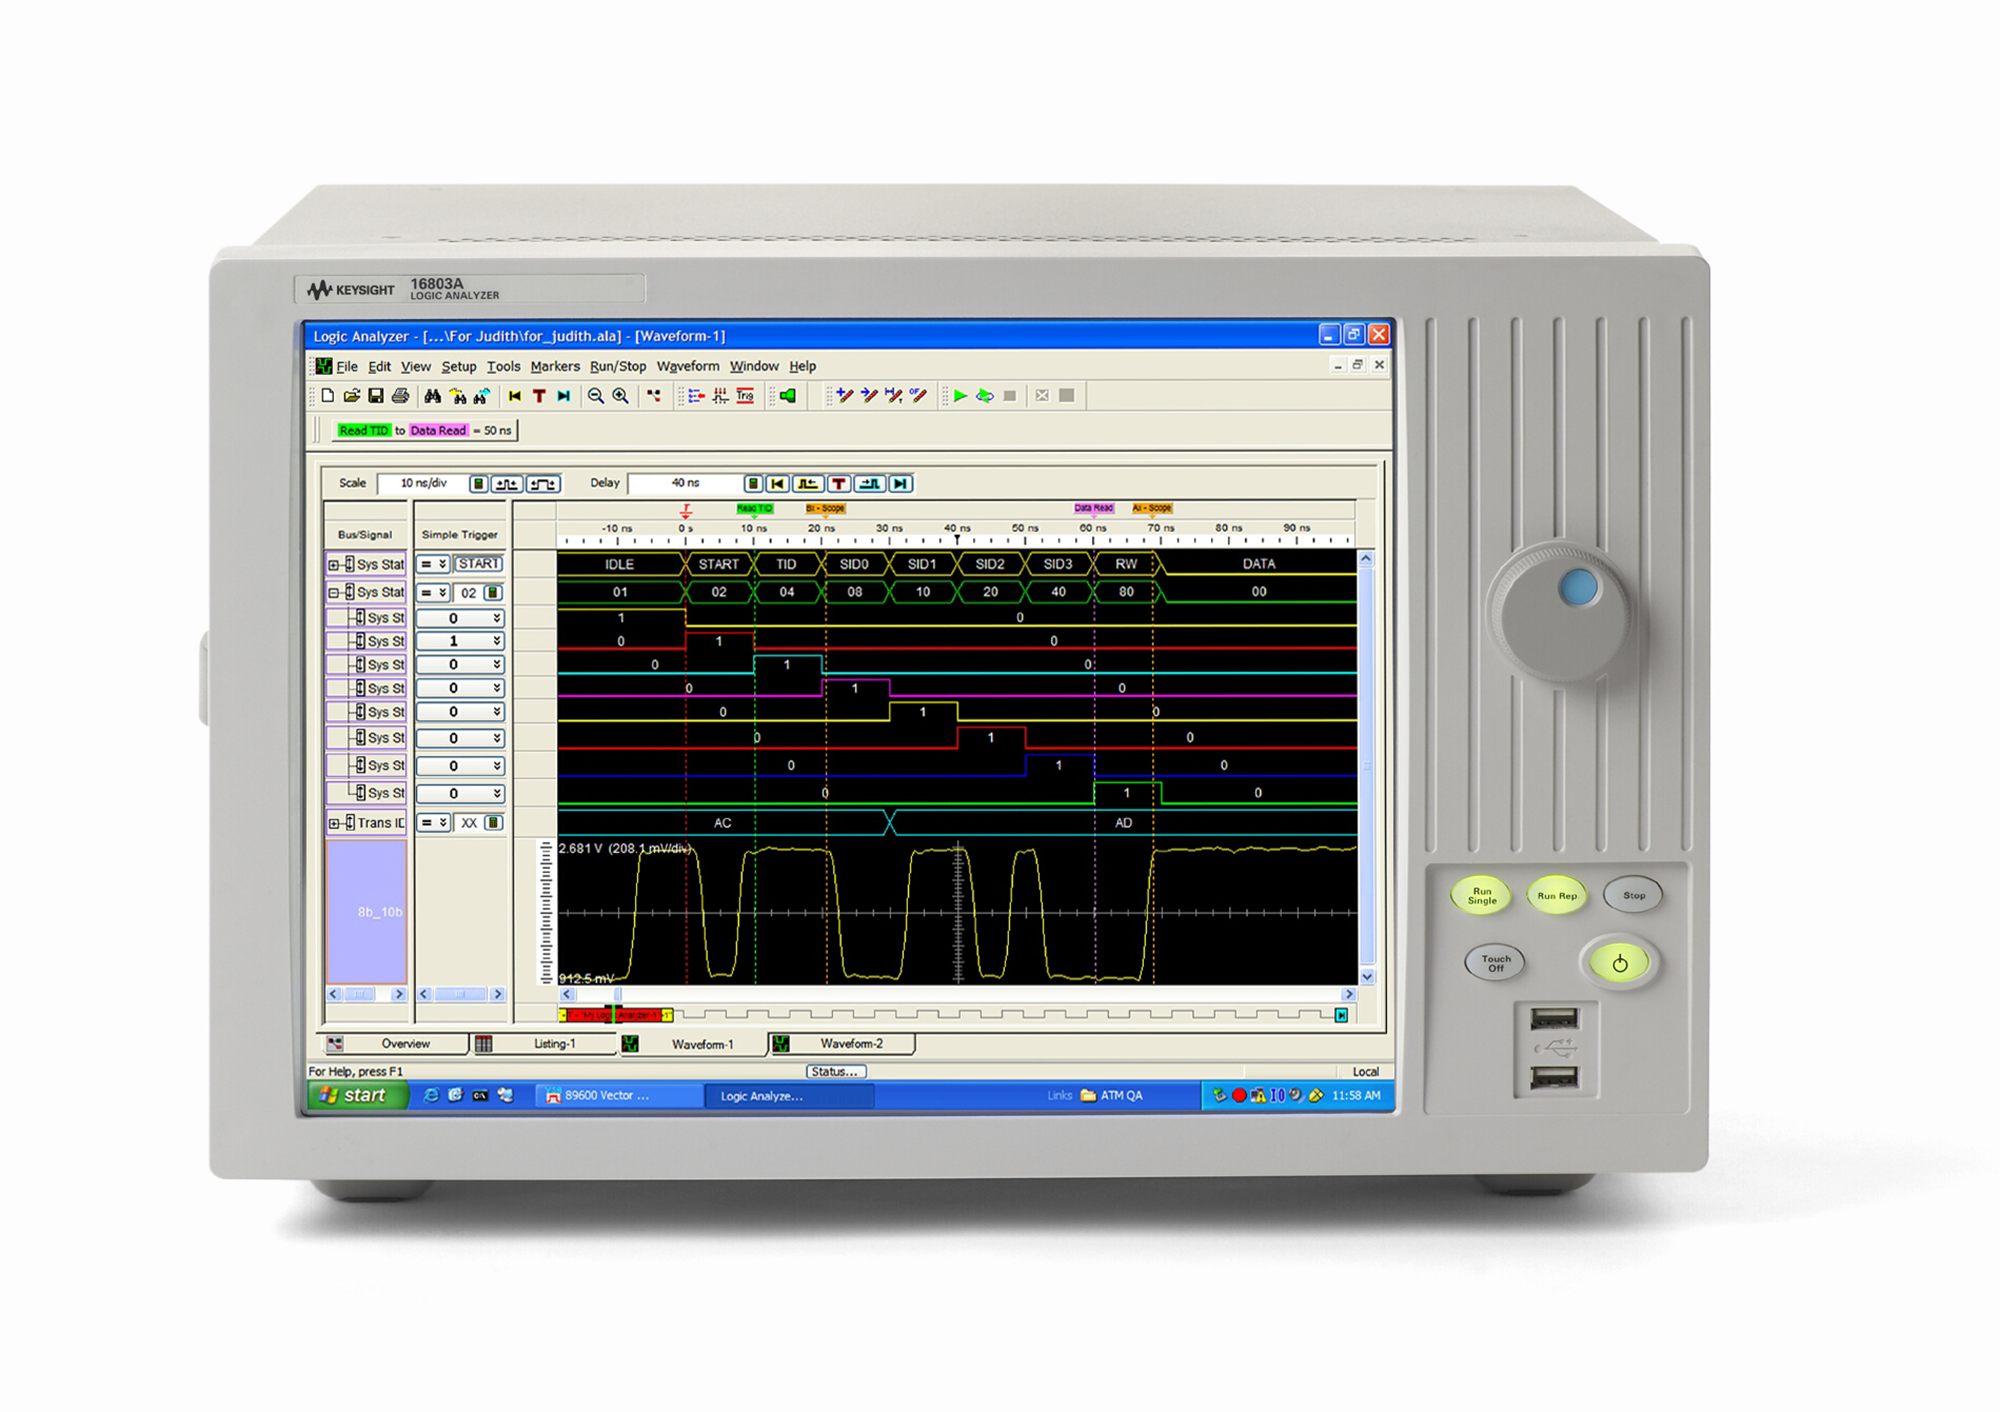
Task: Open the Markers menu
Action: 555,366
